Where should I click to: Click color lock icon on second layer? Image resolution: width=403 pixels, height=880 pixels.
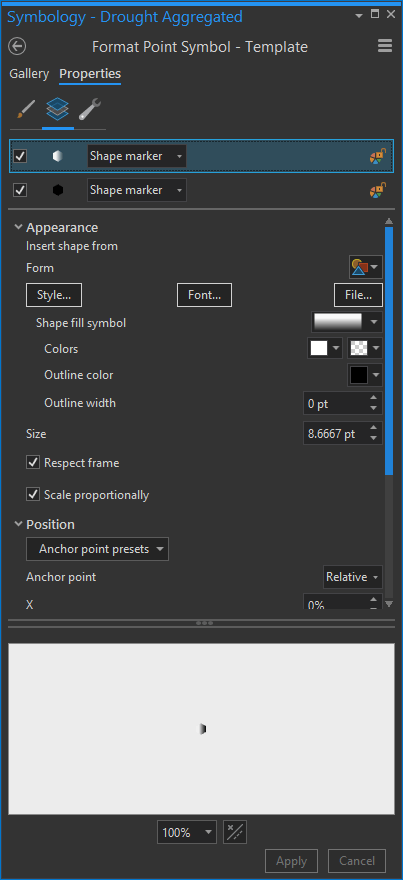(x=378, y=190)
